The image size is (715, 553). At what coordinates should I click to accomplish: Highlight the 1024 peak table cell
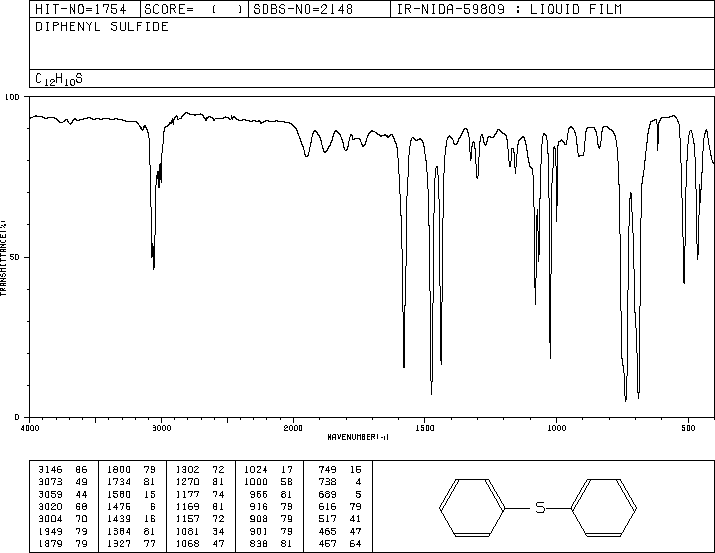pos(256,470)
